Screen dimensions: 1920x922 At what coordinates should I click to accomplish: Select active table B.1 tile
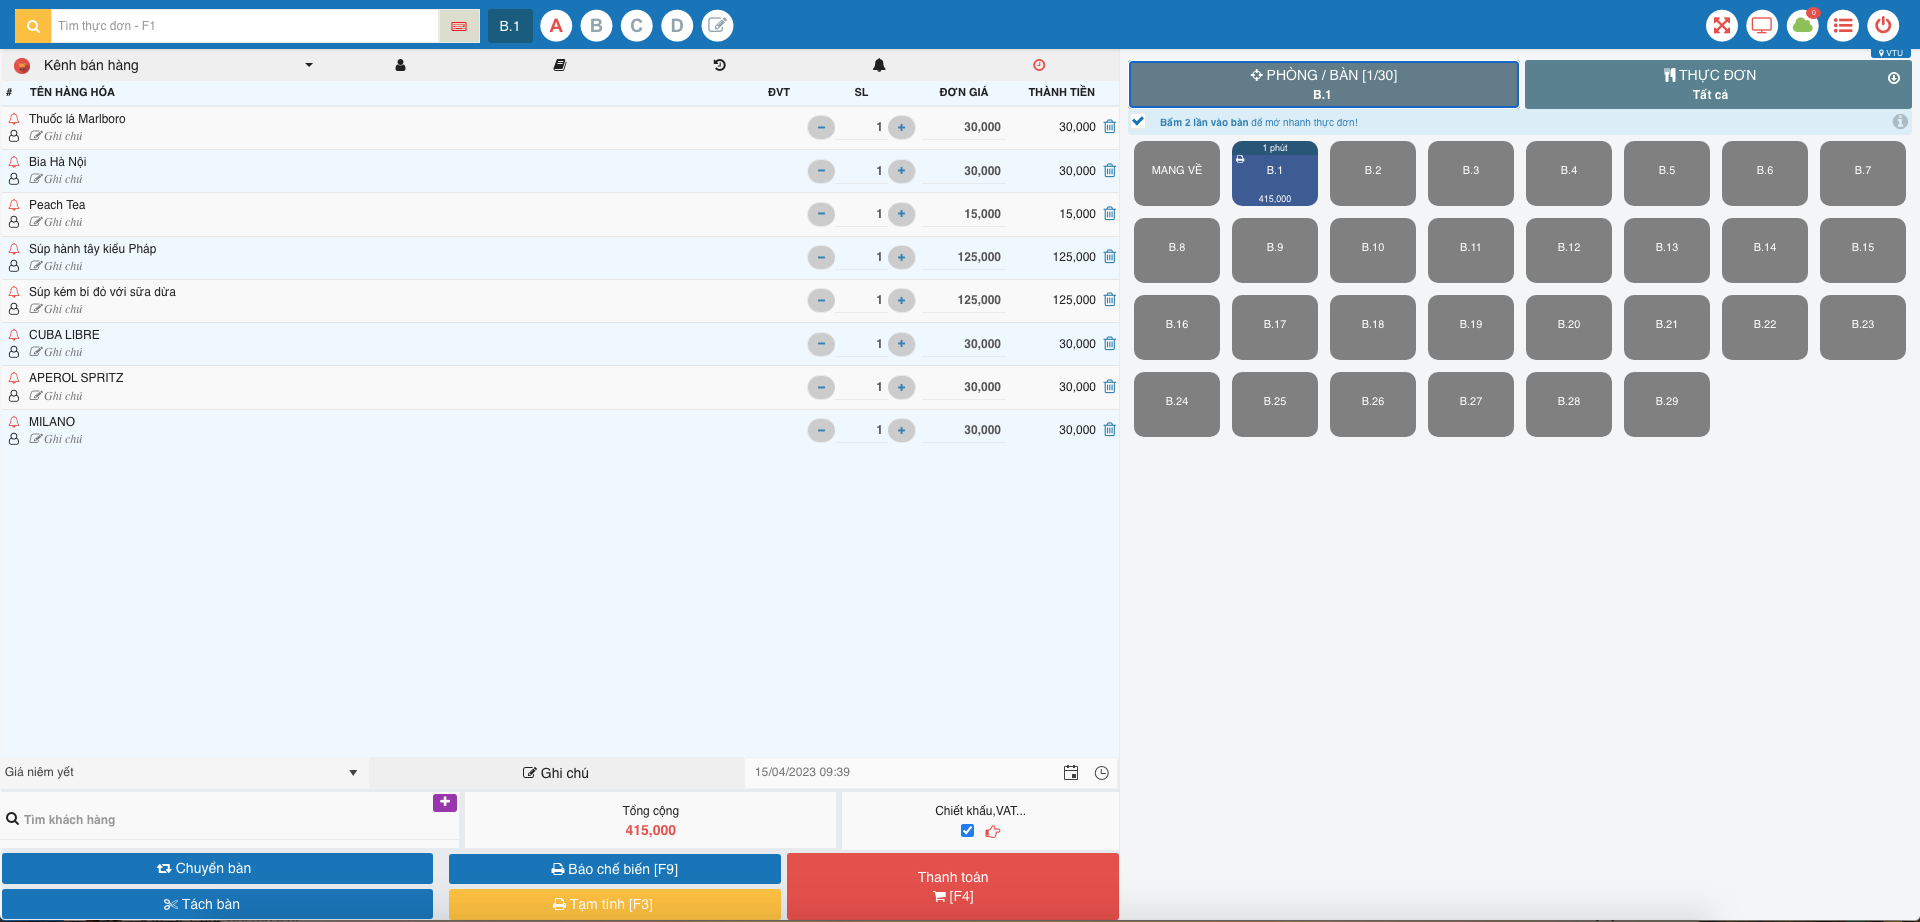pyautogui.click(x=1275, y=173)
